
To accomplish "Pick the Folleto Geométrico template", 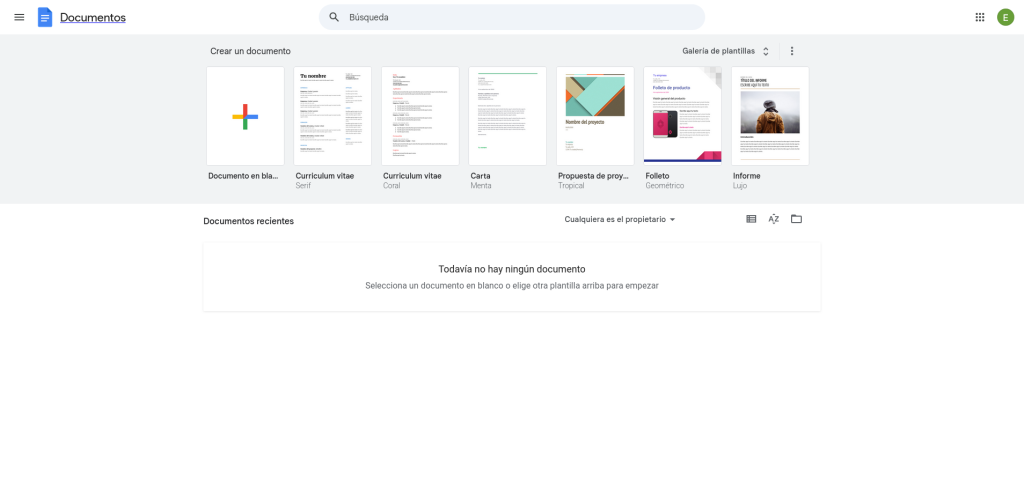I will [x=682, y=116].
